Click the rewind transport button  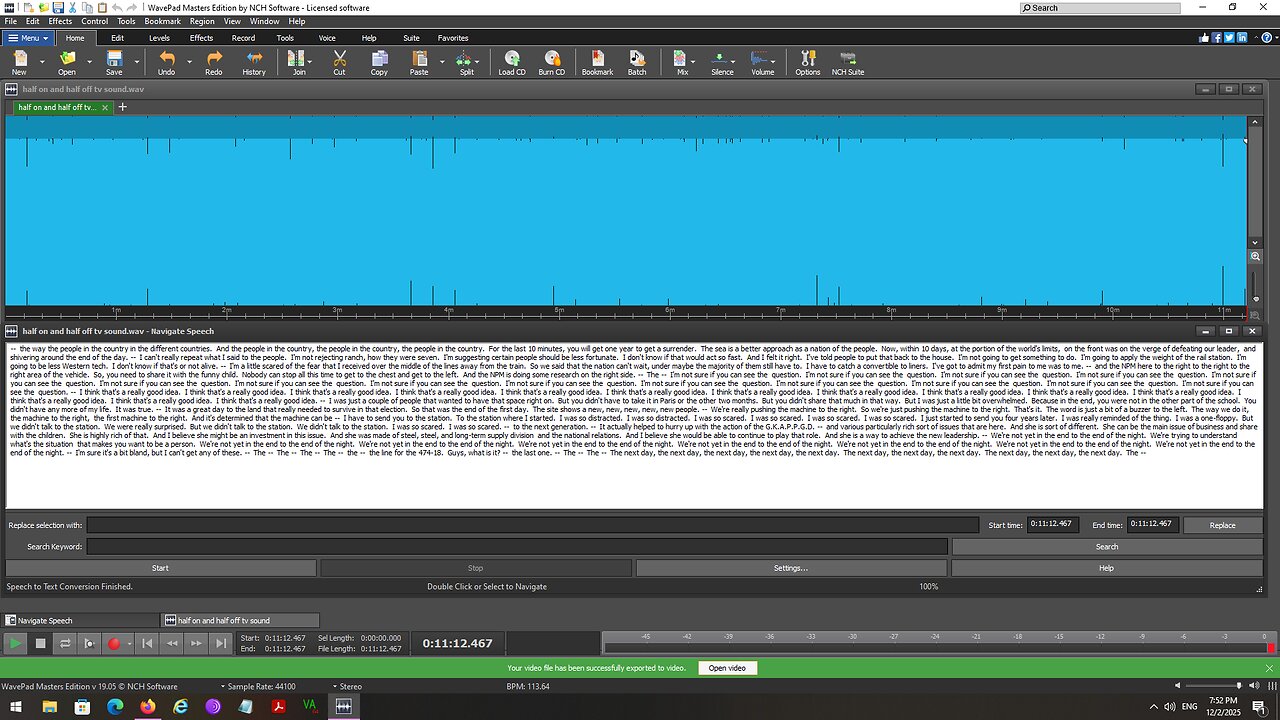[x=172, y=643]
